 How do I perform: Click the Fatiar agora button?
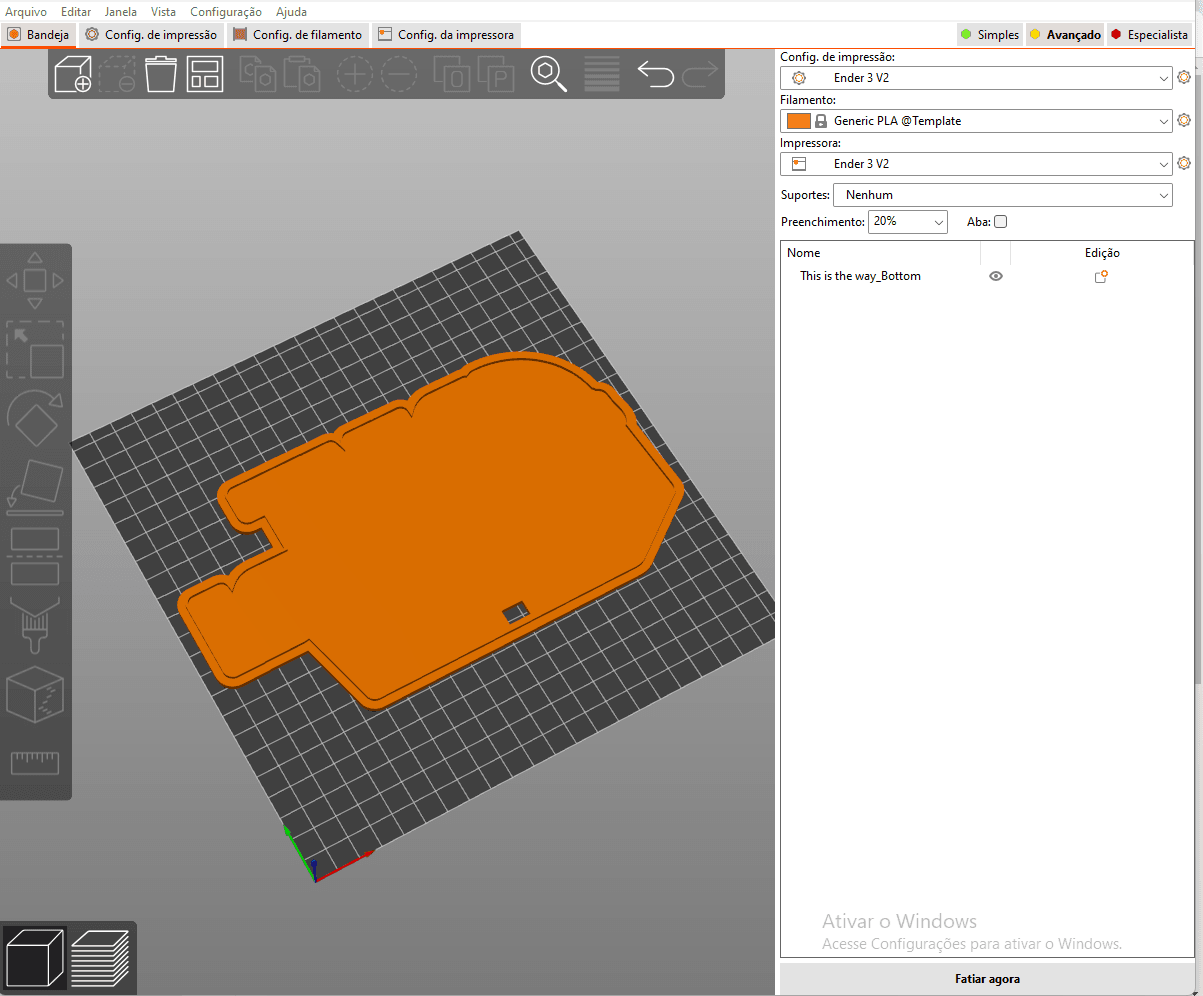(987, 979)
